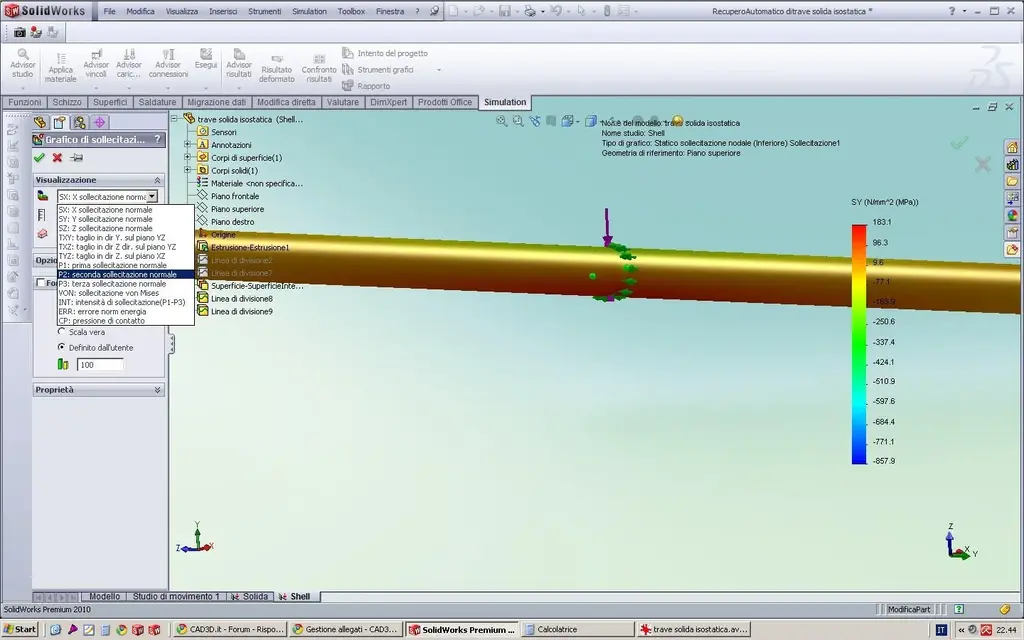Viewport: 1024px width, 640px height.
Task: Open the Advisor studio dropdown arrow
Action: pyautogui.click(x=23, y=88)
